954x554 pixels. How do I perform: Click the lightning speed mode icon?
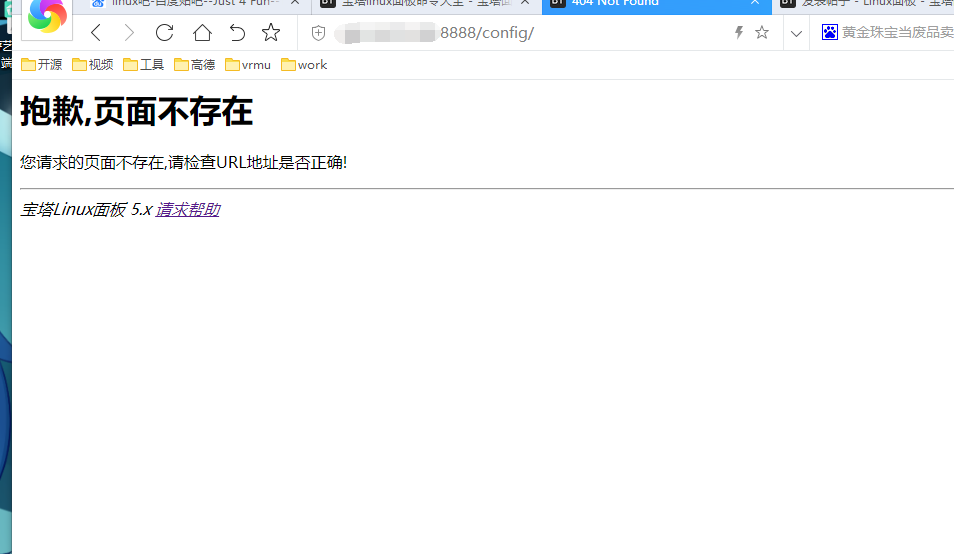[x=739, y=33]
